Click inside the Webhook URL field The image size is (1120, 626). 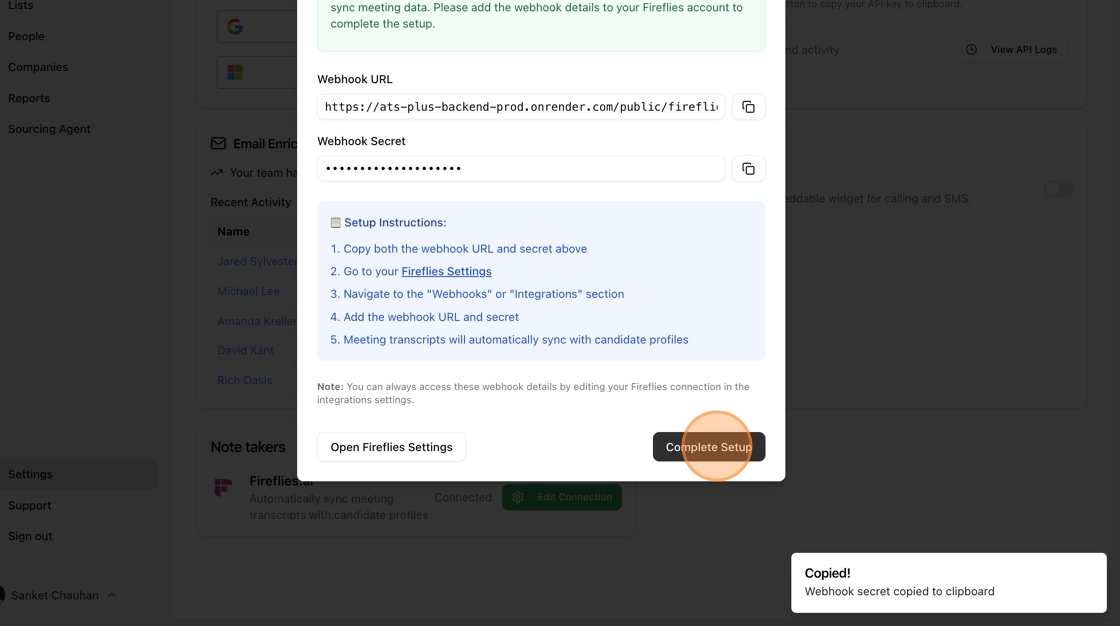(521, 106)
